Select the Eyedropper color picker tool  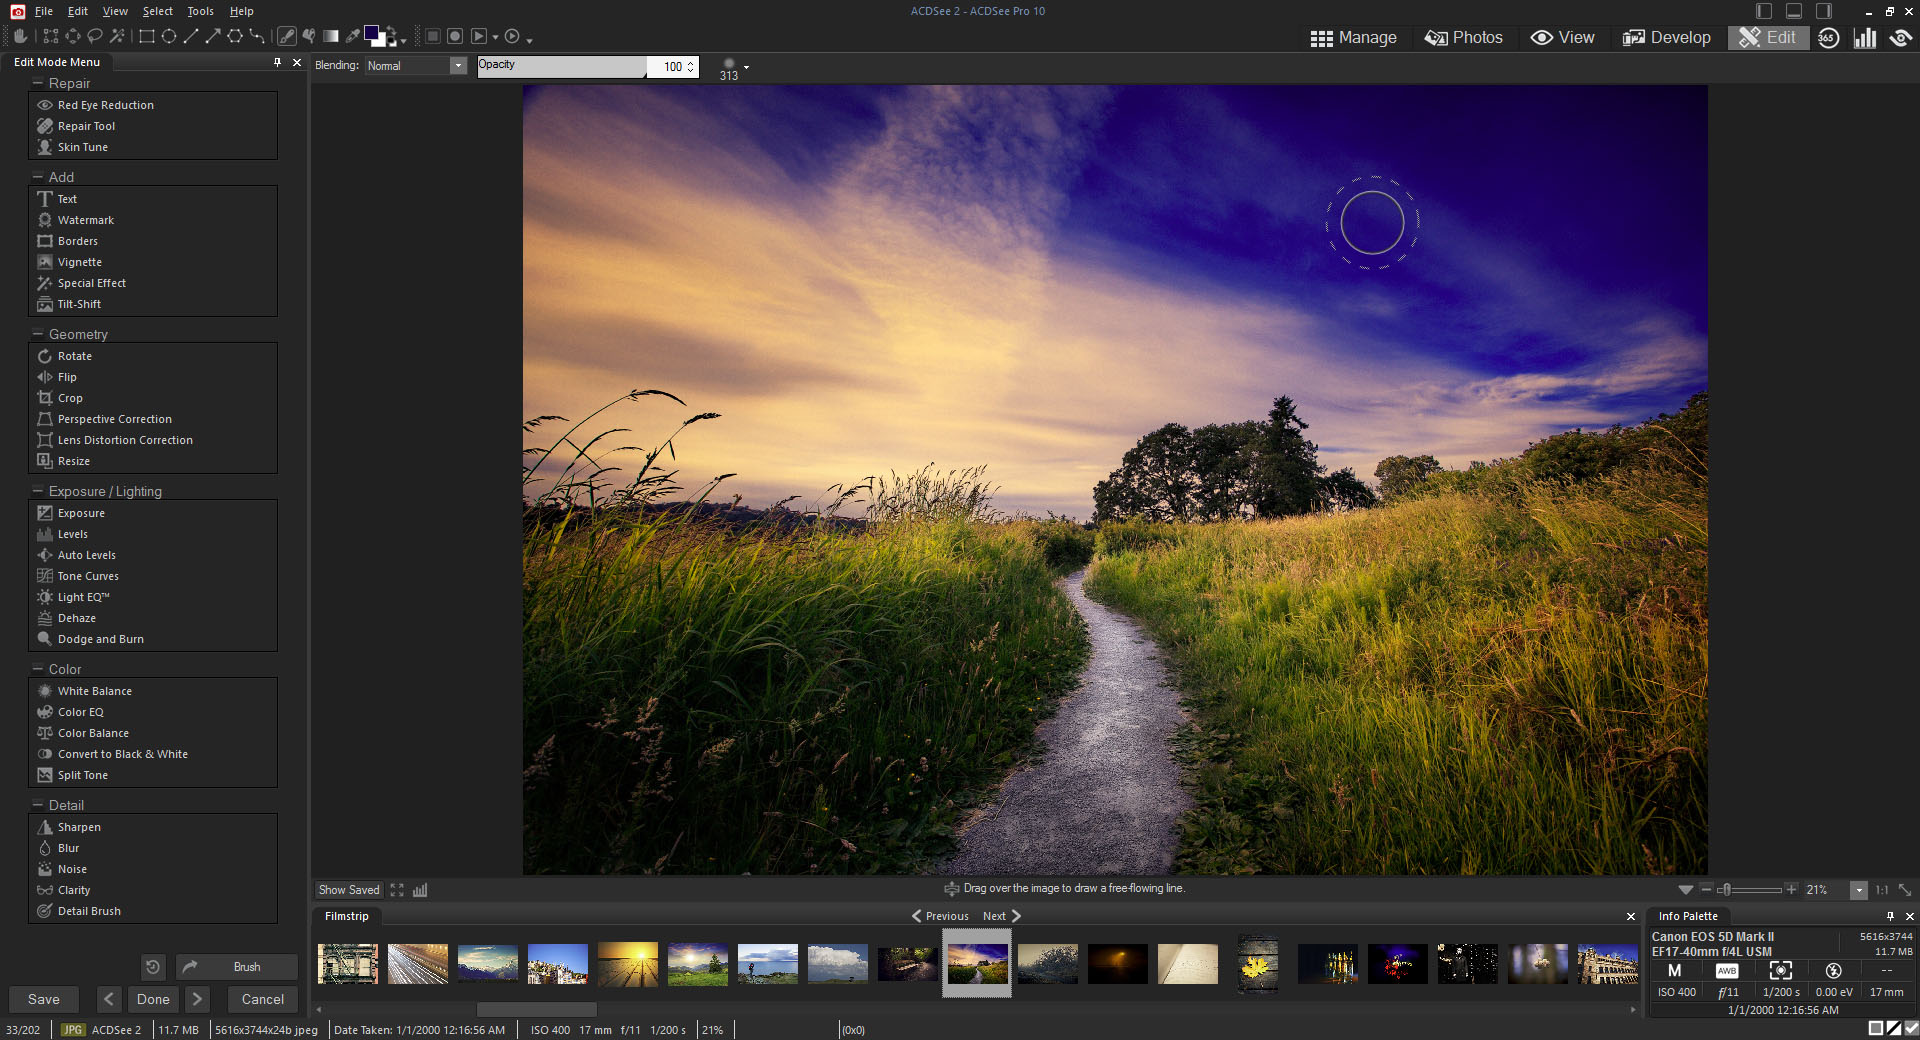pos(352,36)
